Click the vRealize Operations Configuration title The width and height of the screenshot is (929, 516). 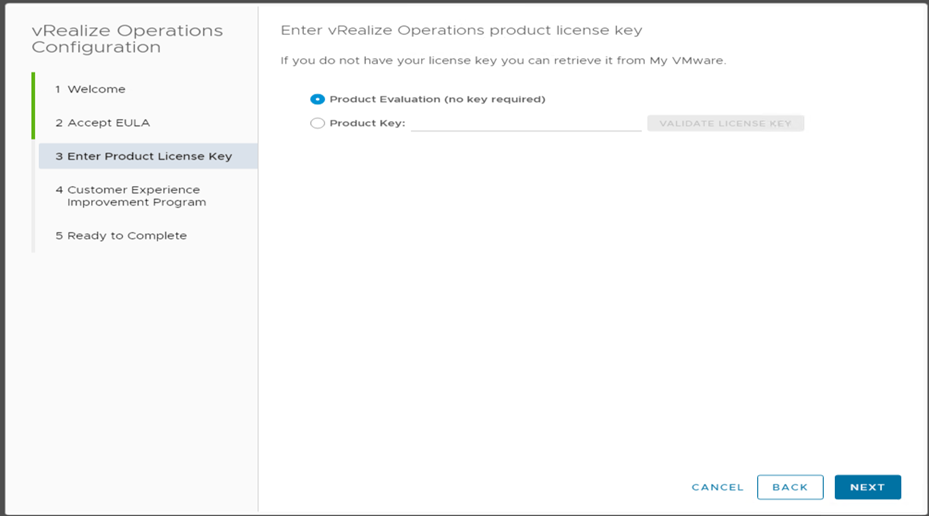127,39
